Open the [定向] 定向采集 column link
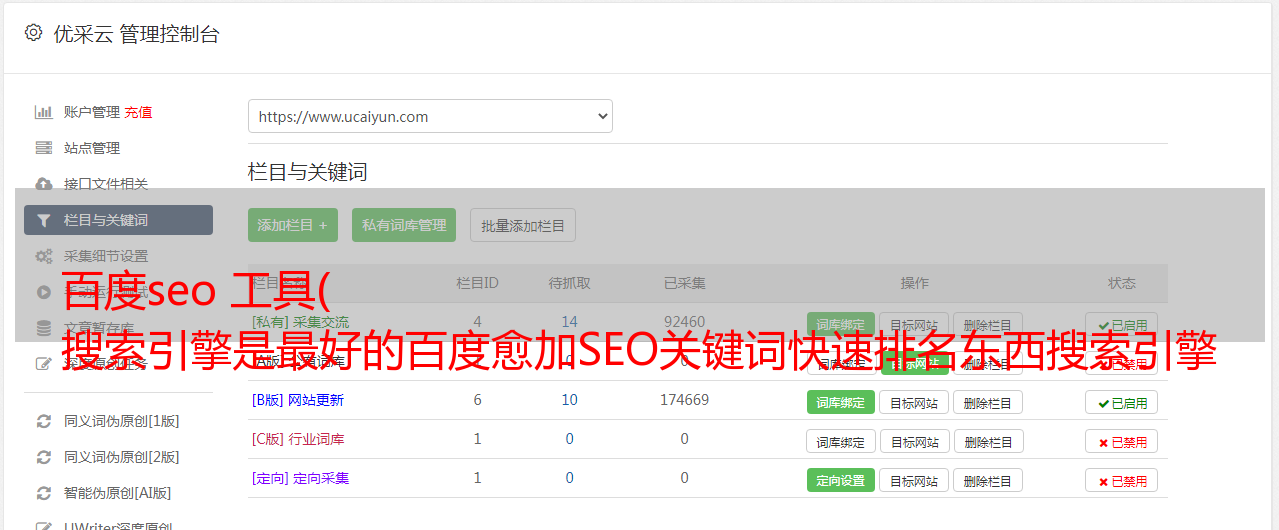Image resolution: width=1279 pixels, height=530 pixels. 300,478
